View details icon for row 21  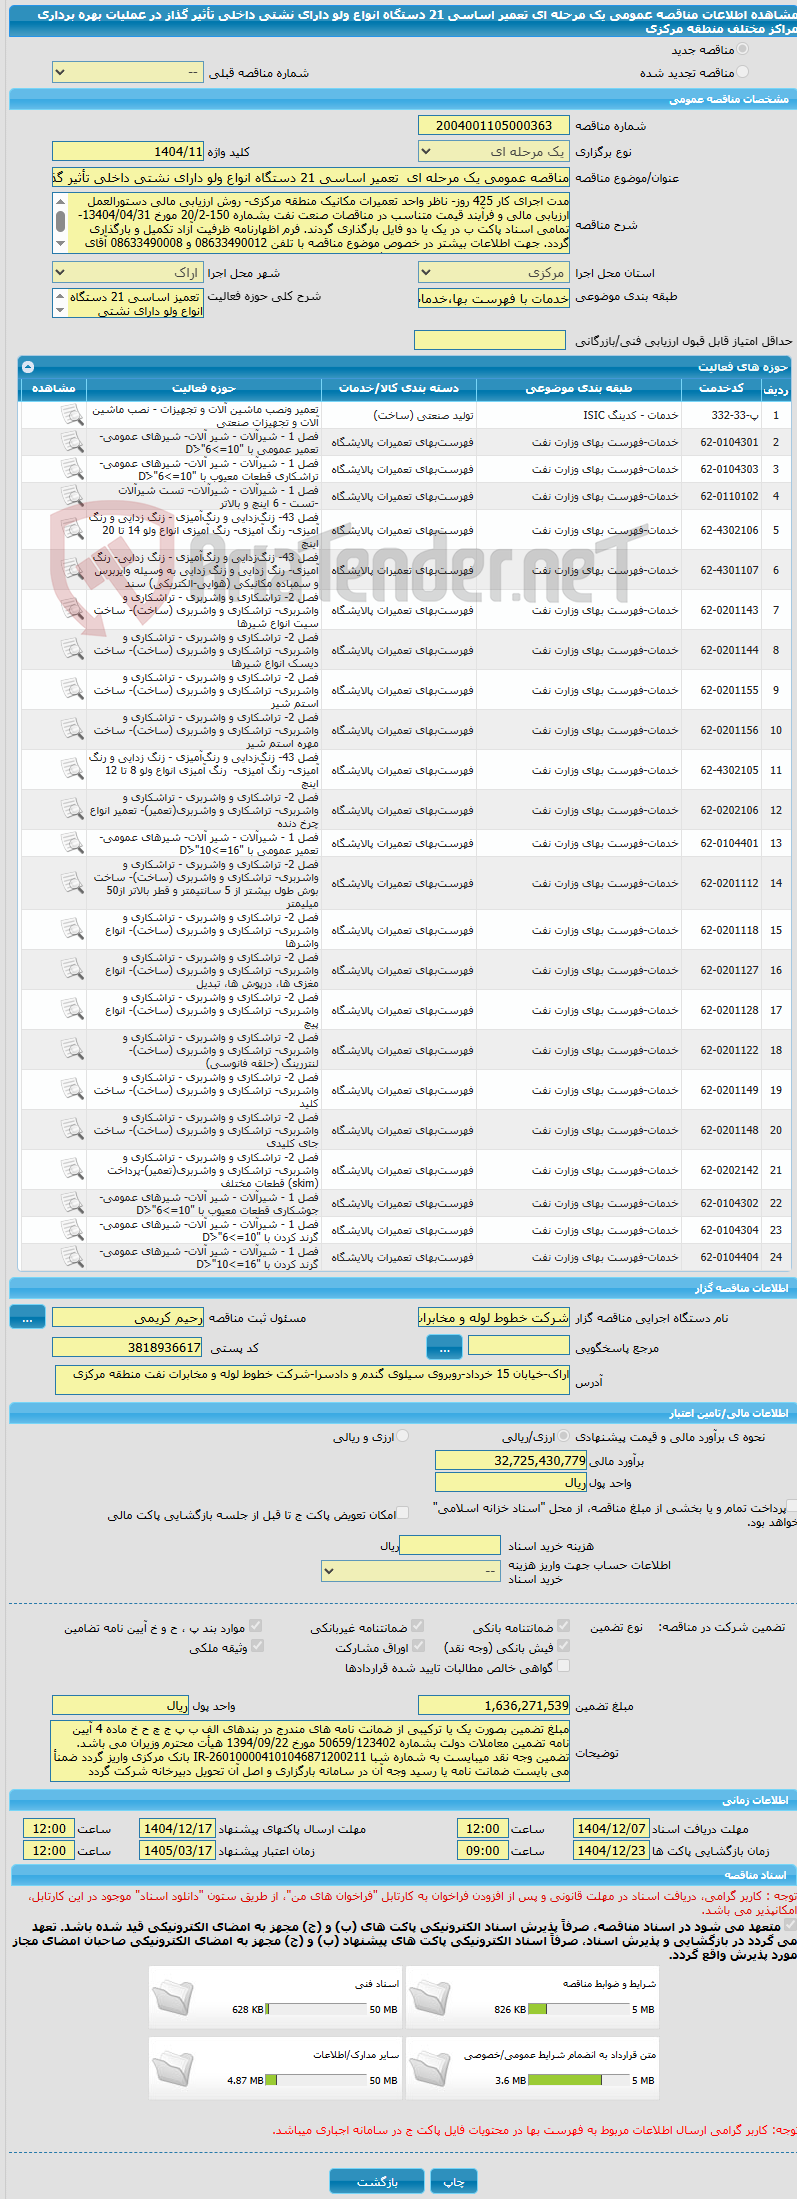[x=72, y=1170]
